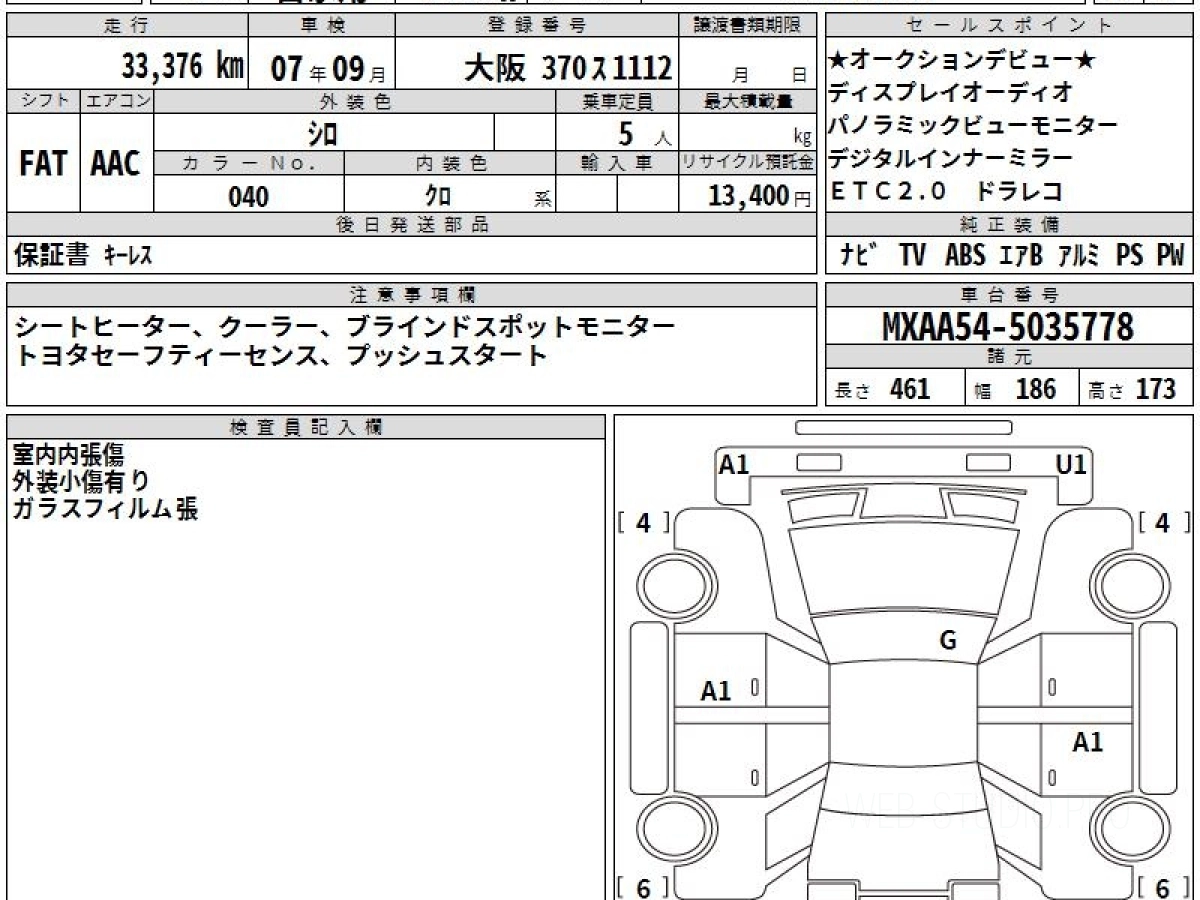Click the 車台番号 header
The height and width of the screenshot is (900, 1200).
point(1009,294)
